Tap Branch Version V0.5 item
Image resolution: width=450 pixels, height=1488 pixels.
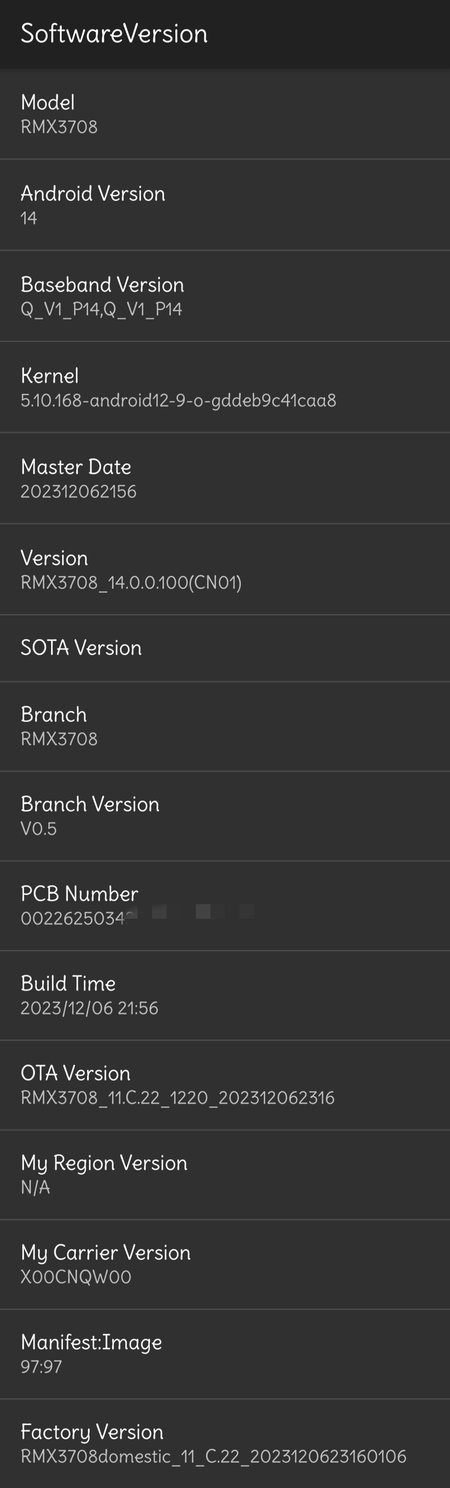coord(225,816)
